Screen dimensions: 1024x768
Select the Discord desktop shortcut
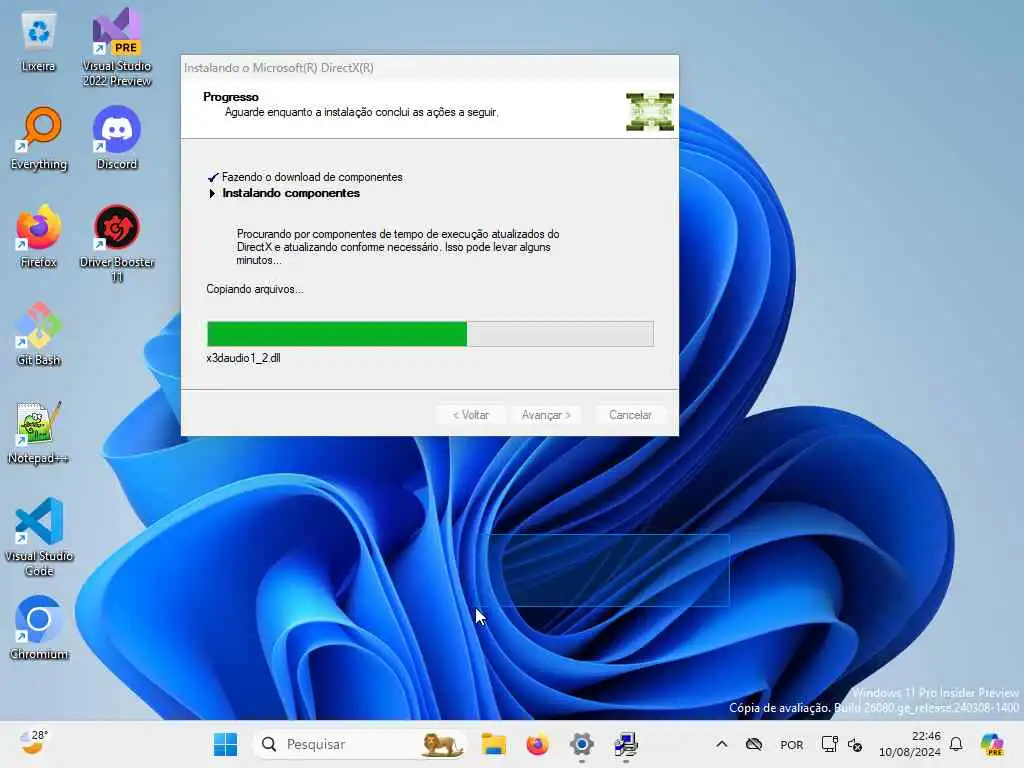click(x=117, y=138)
